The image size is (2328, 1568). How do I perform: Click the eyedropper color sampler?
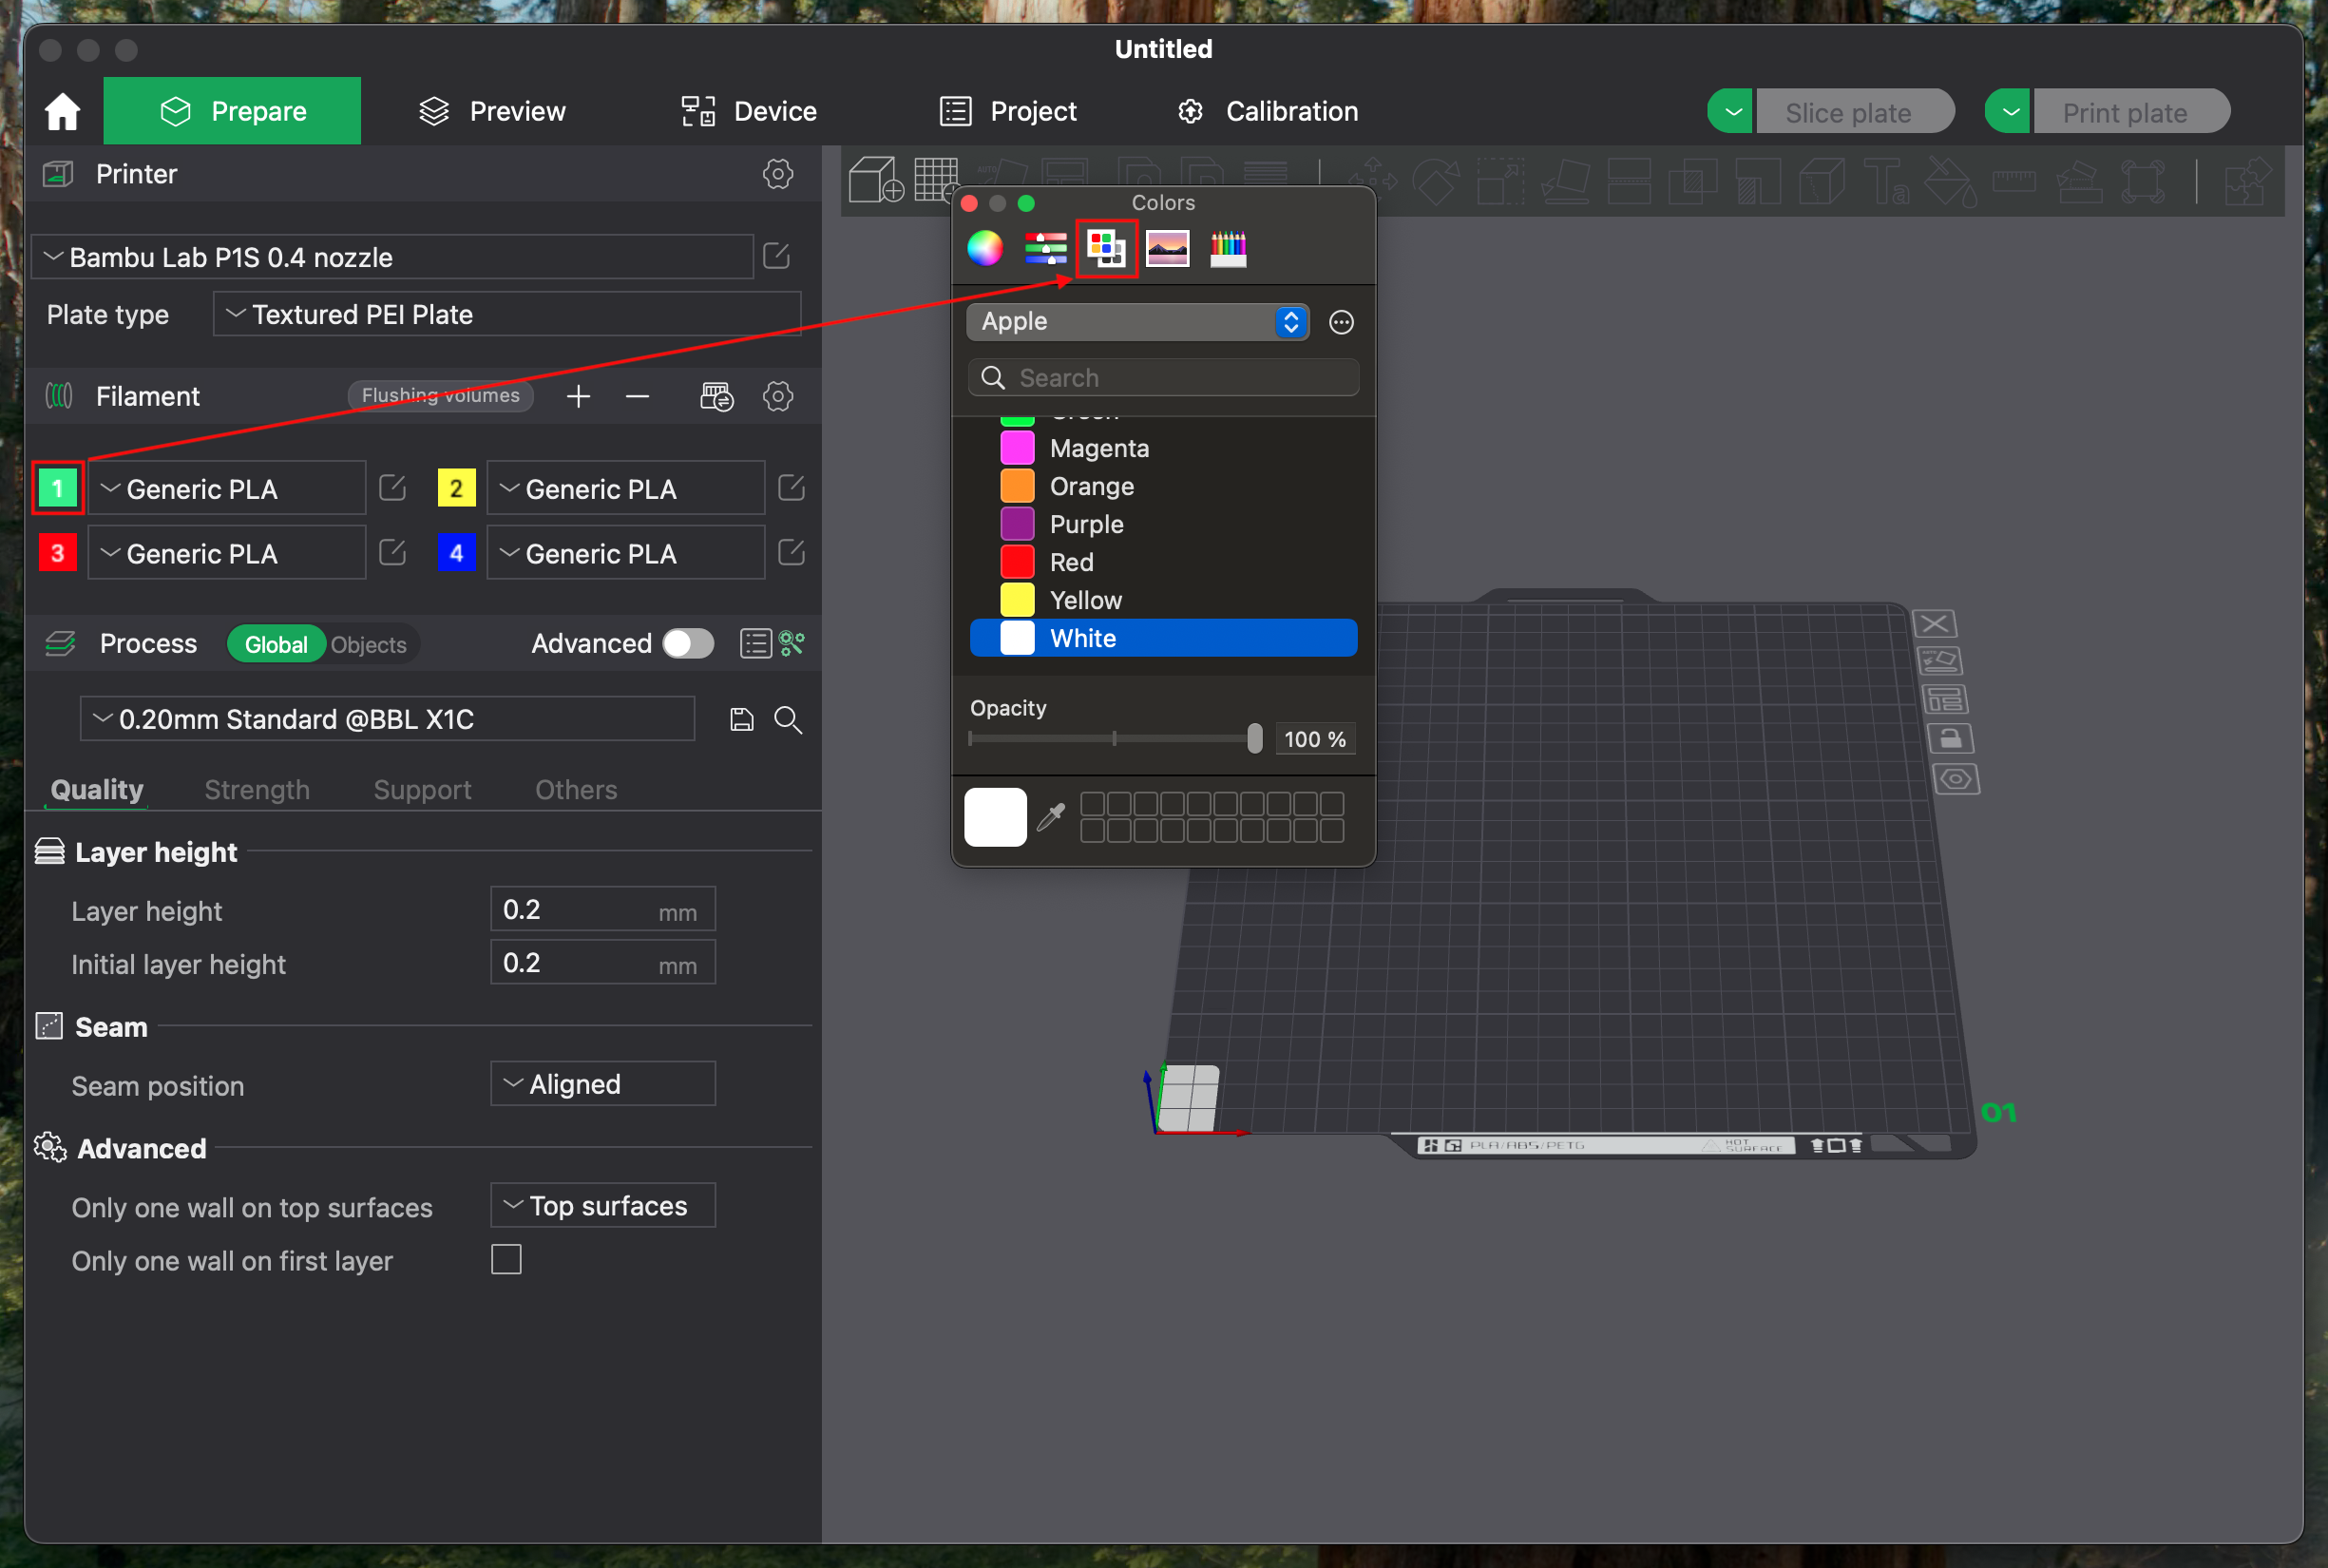[x=1051, y=817]
